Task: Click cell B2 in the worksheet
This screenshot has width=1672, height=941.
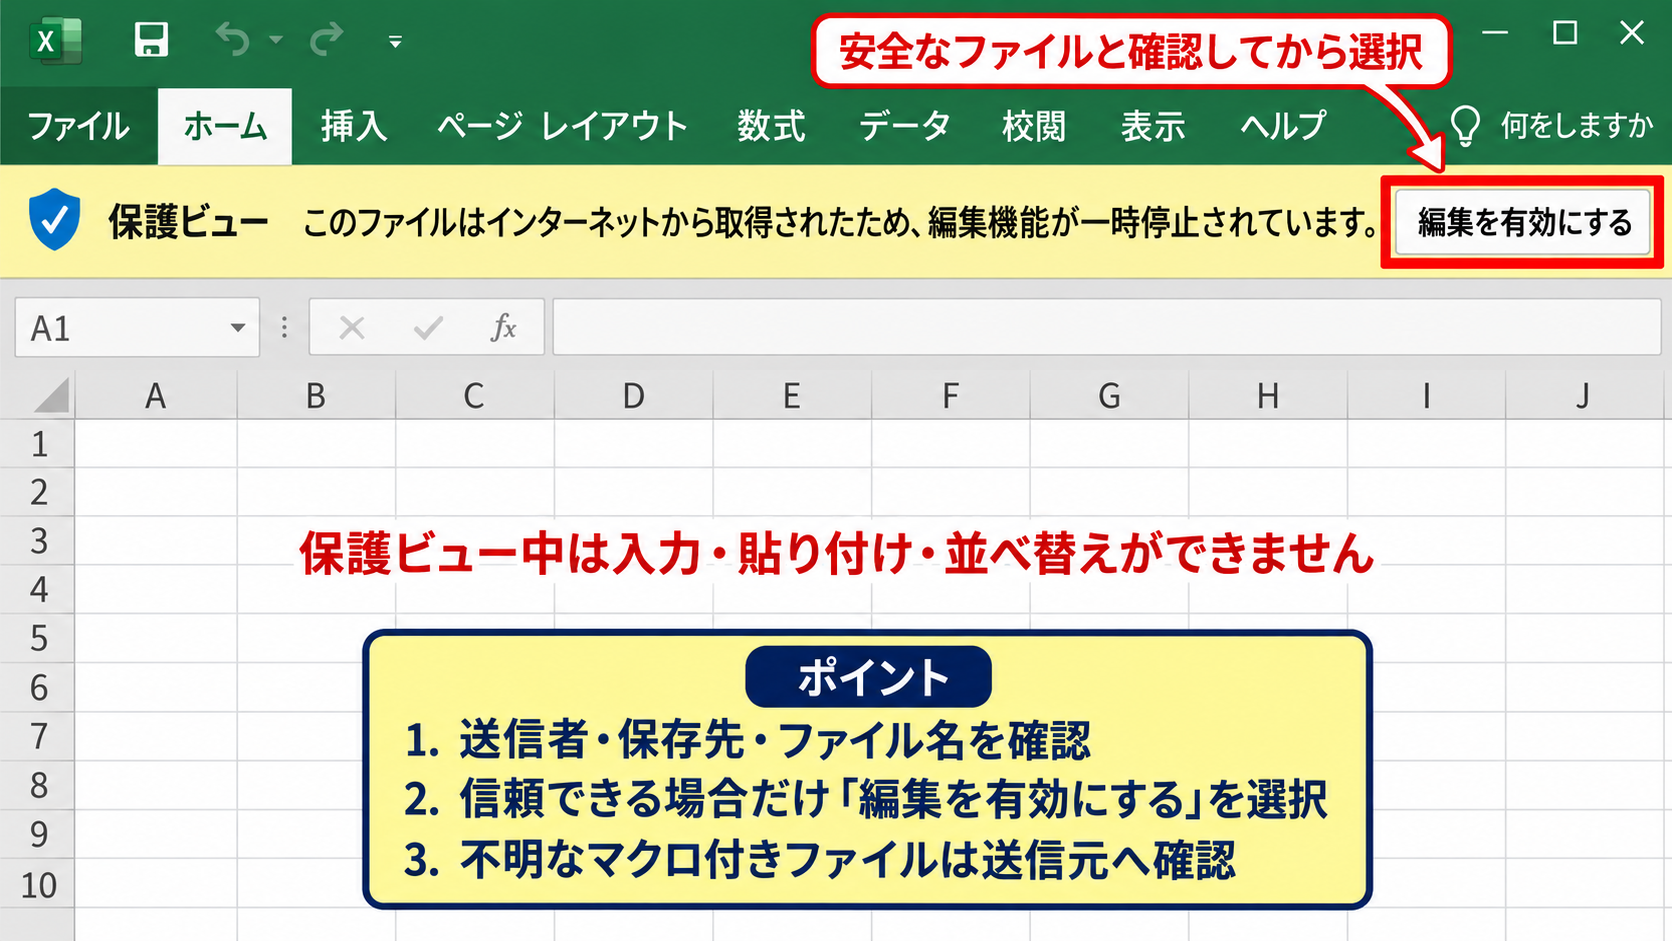Action: click(x=316, y=492)
